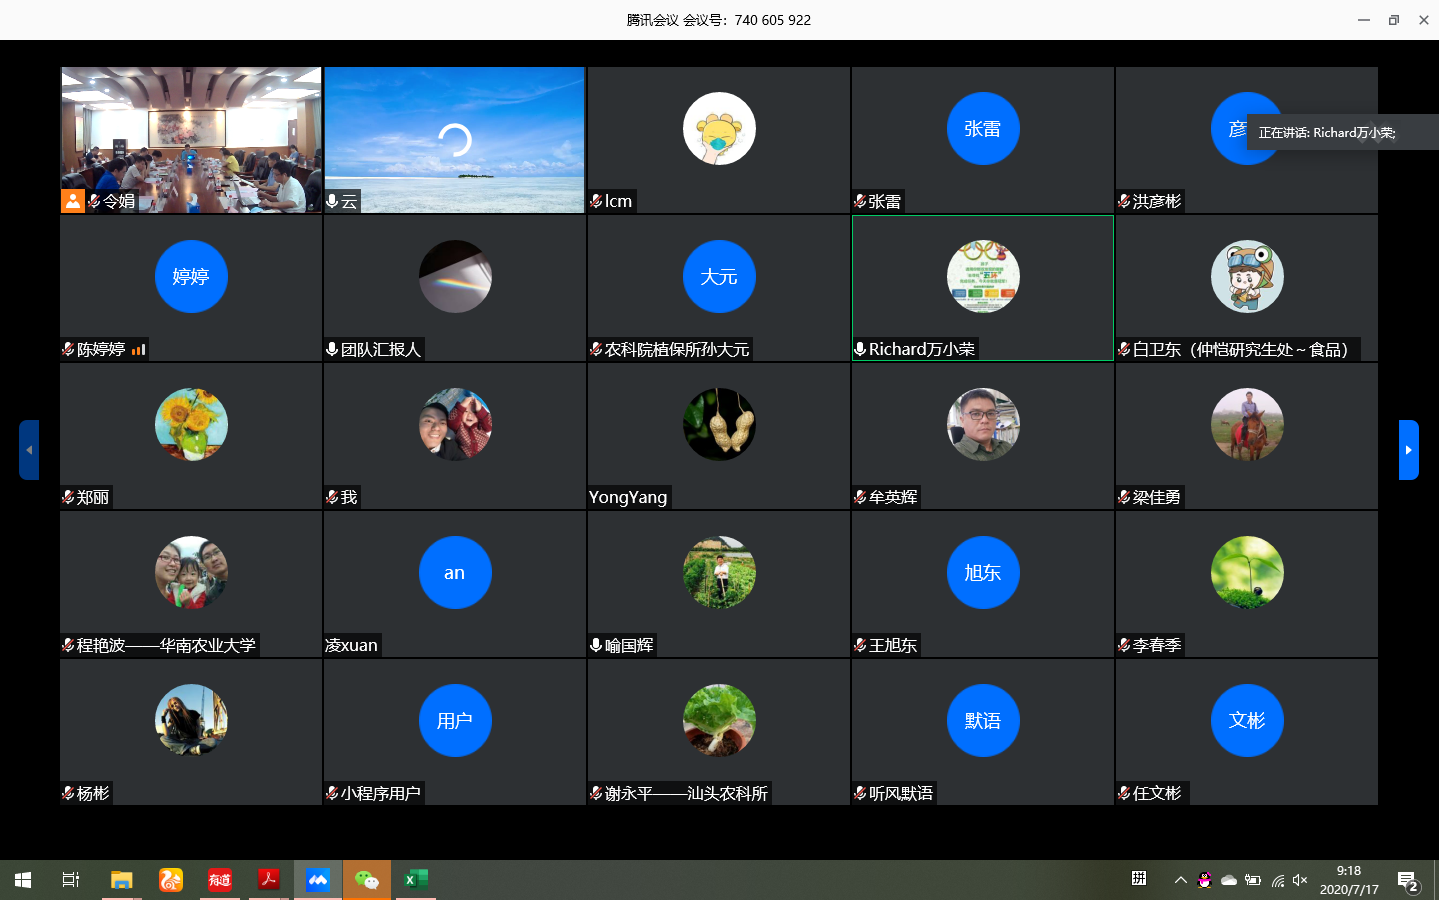Click the microphone icon beside Richard万小荣

coord(860,349)
